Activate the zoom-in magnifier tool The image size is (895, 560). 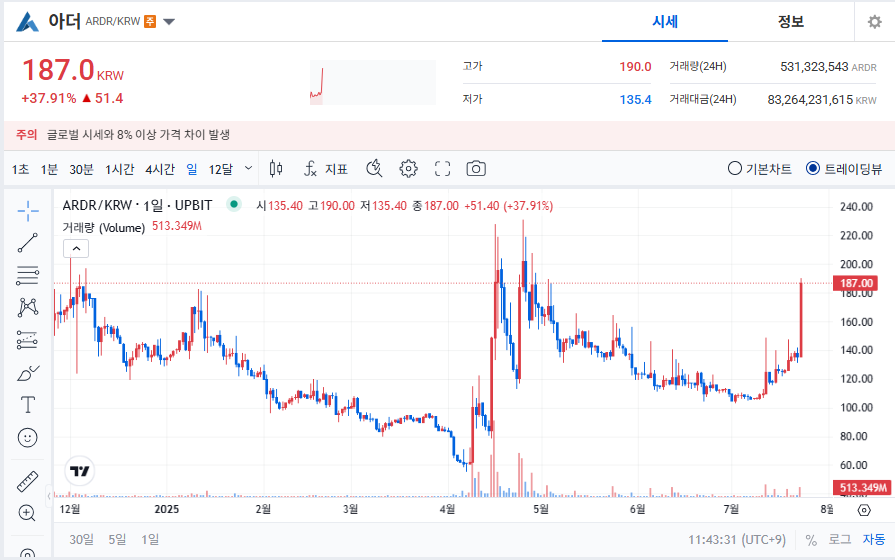pos(27,513)
